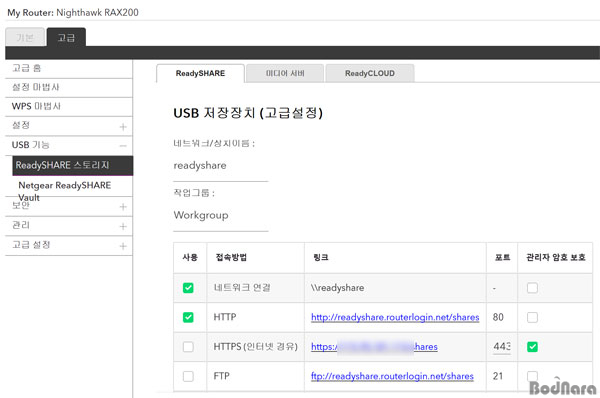Click the \\readyshare network path text
Viewport: 600px width, 398px height.
point(338,288)
